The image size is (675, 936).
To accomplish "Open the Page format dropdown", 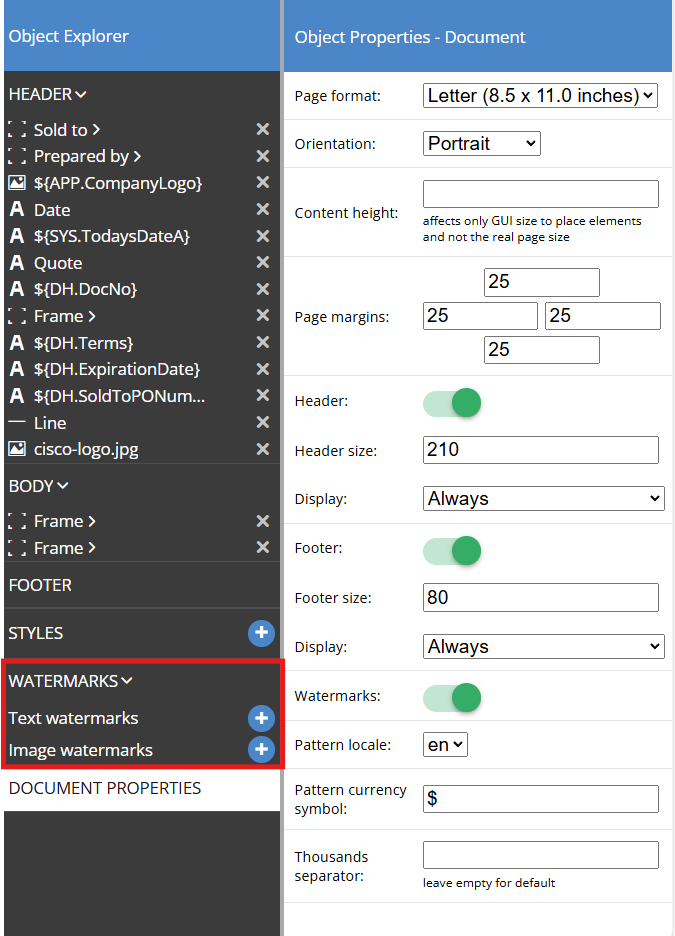I will 540,96.
